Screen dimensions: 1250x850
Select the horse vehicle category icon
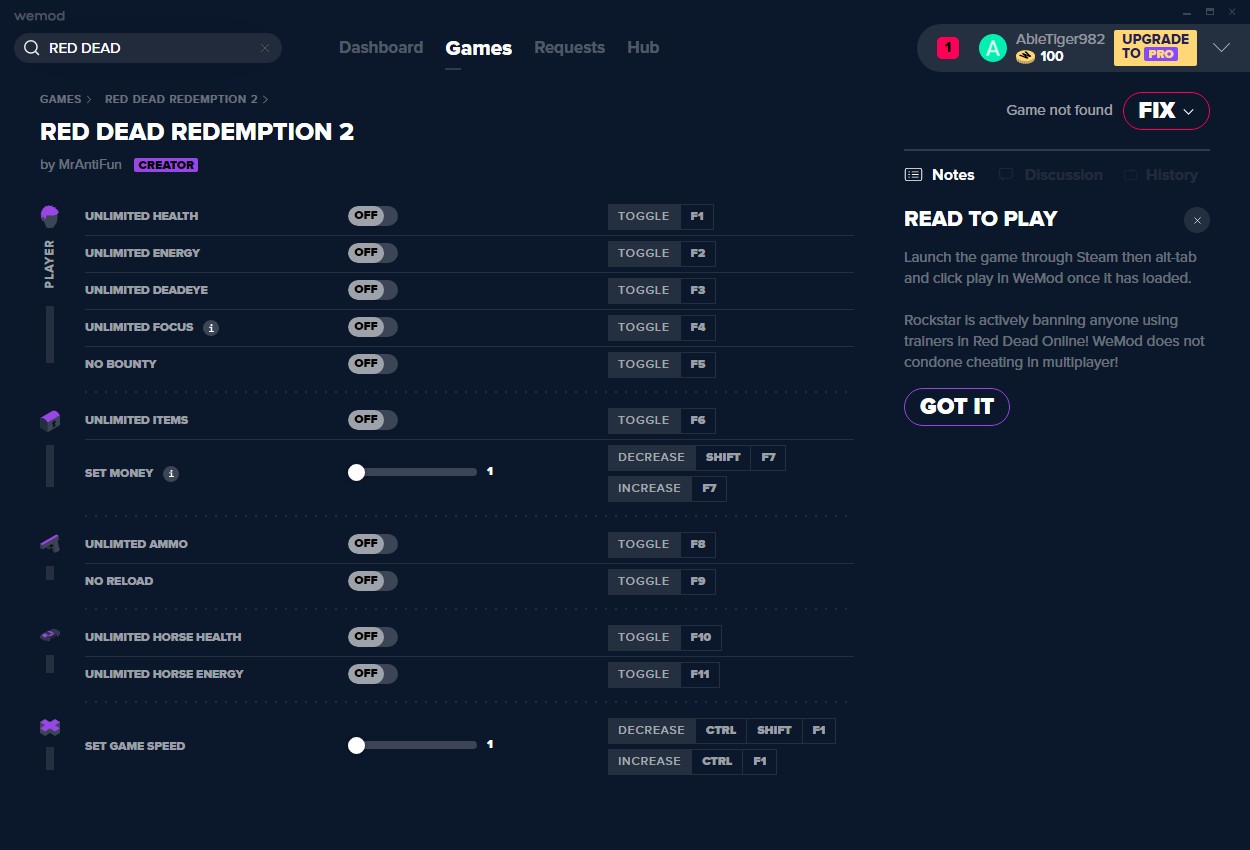(49, 635)
